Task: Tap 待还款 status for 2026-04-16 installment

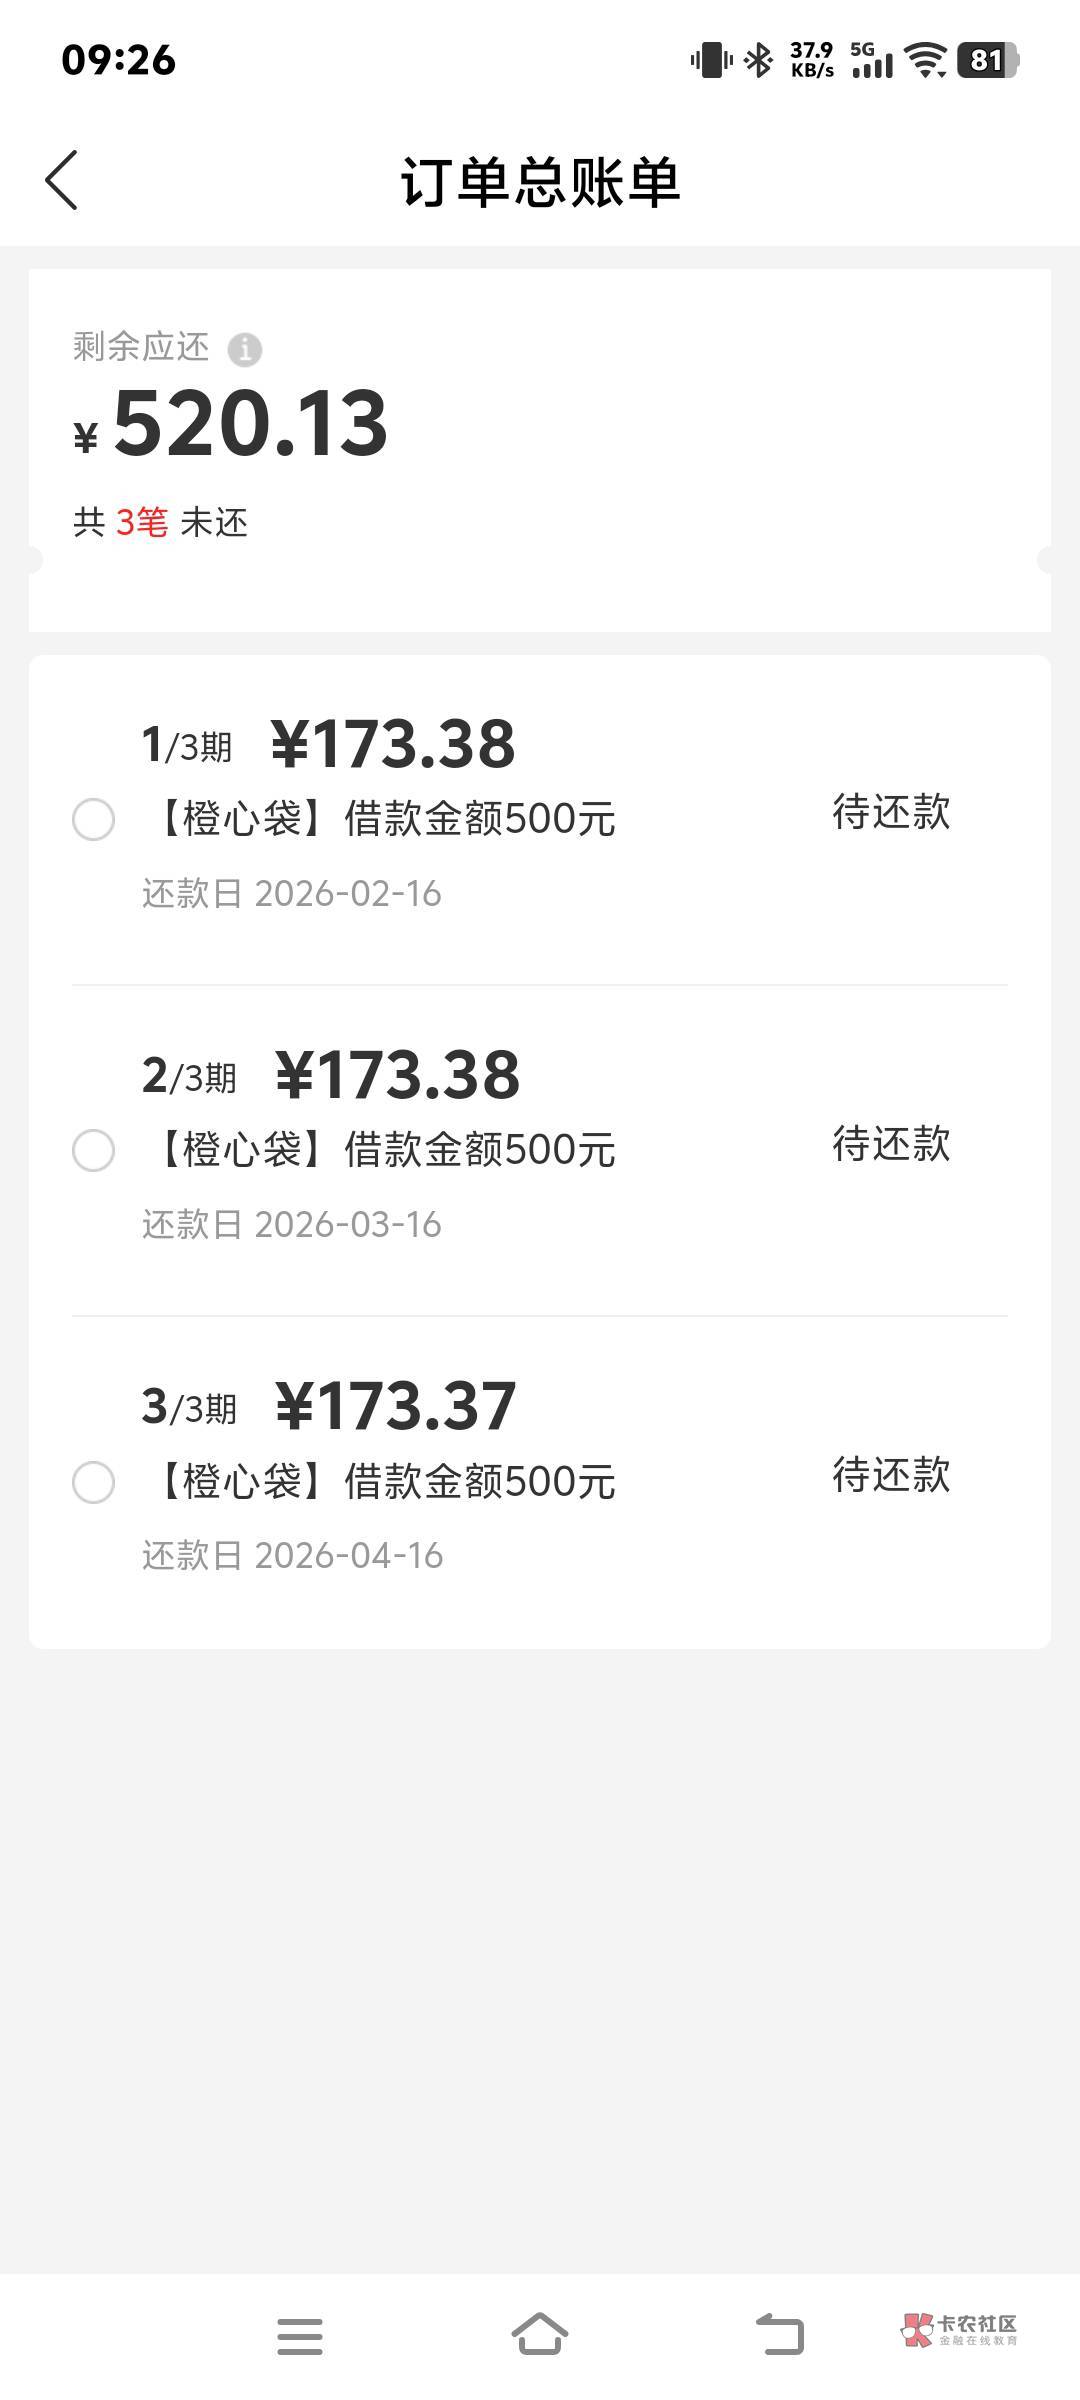Action: [890, 1474]
